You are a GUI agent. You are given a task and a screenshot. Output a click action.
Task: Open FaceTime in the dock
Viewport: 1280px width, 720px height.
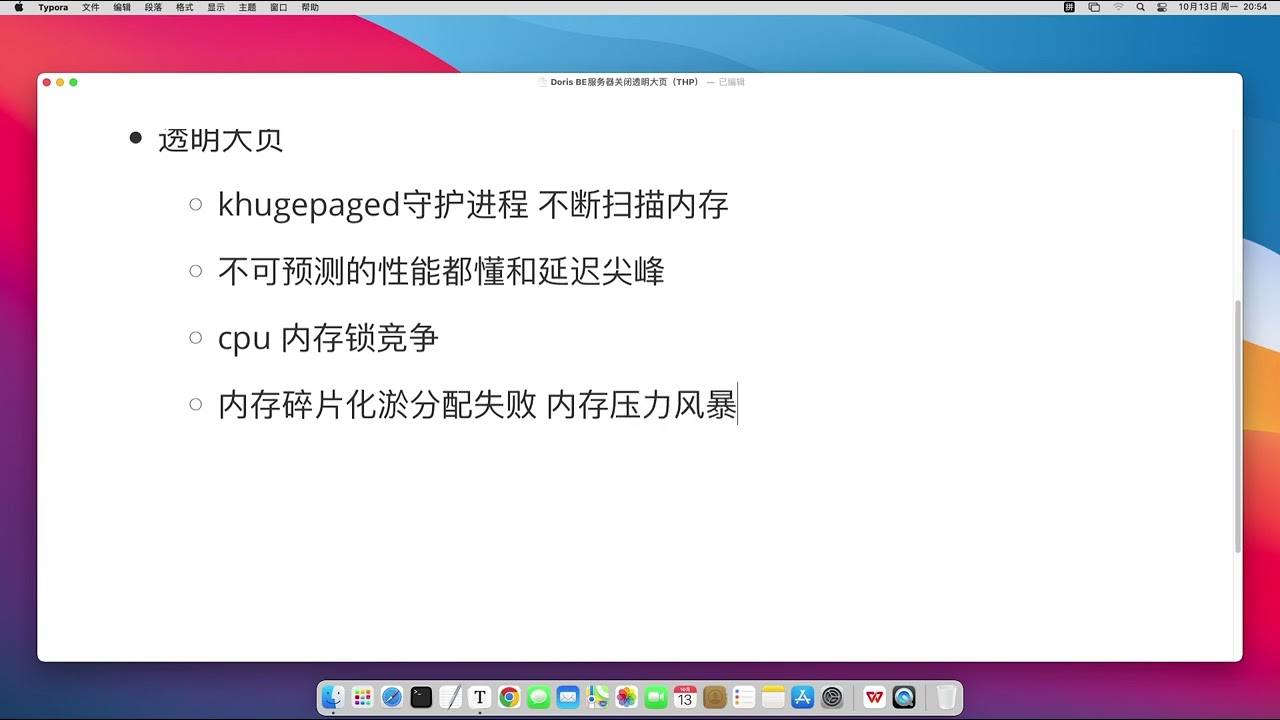[656, 697]
